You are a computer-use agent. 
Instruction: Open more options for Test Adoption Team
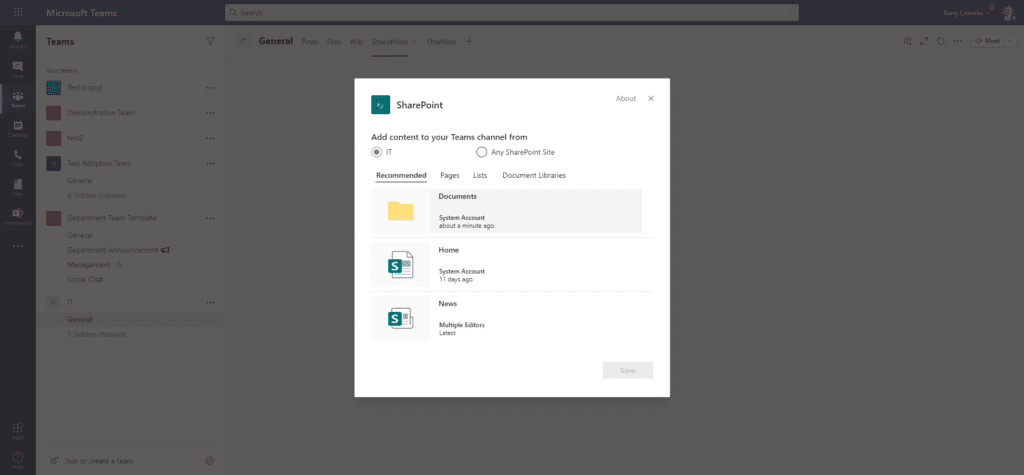tap(210, 163)
